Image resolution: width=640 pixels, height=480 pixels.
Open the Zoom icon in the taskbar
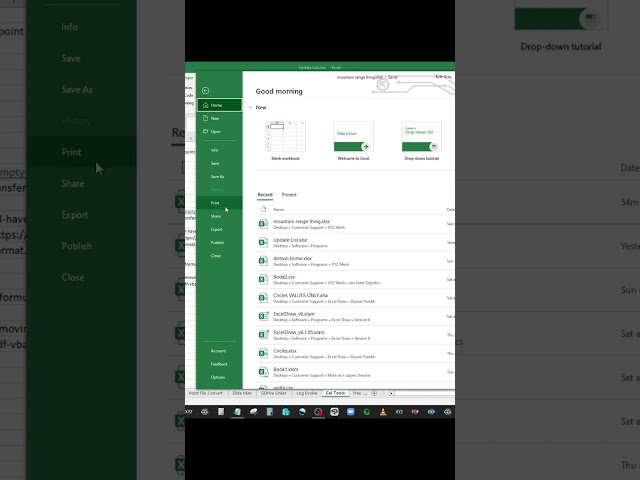point(351,412)
